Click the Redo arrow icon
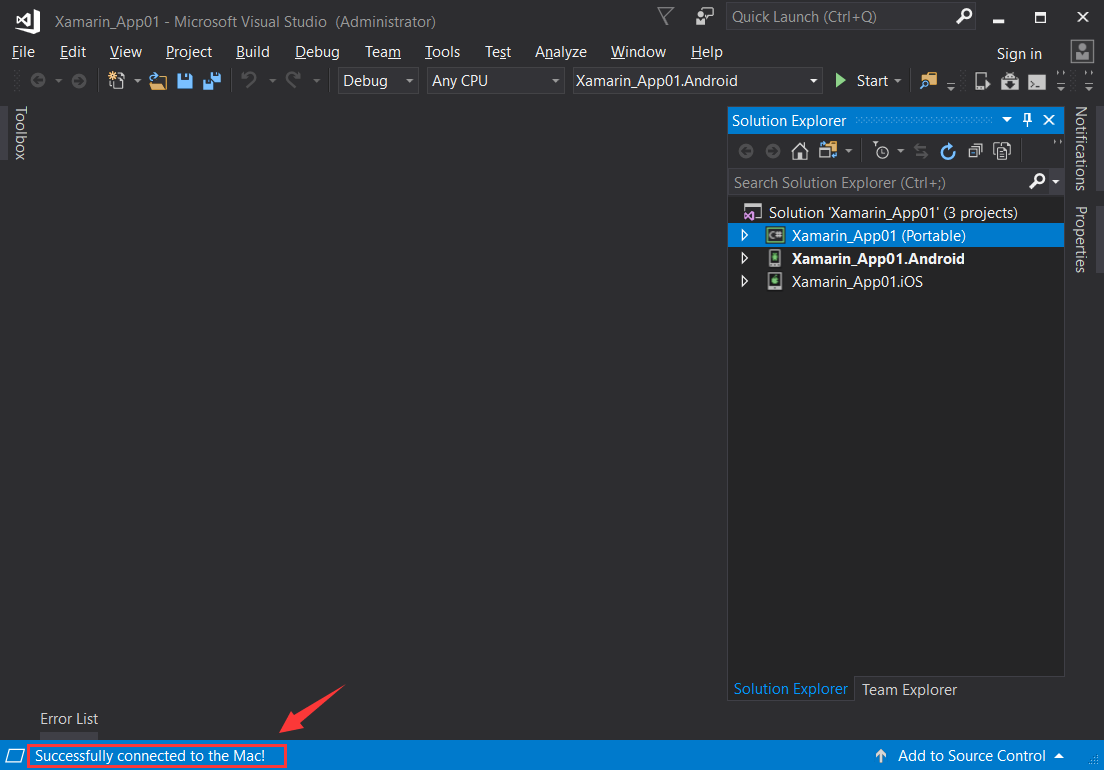1104x770 pixels. 294,81
